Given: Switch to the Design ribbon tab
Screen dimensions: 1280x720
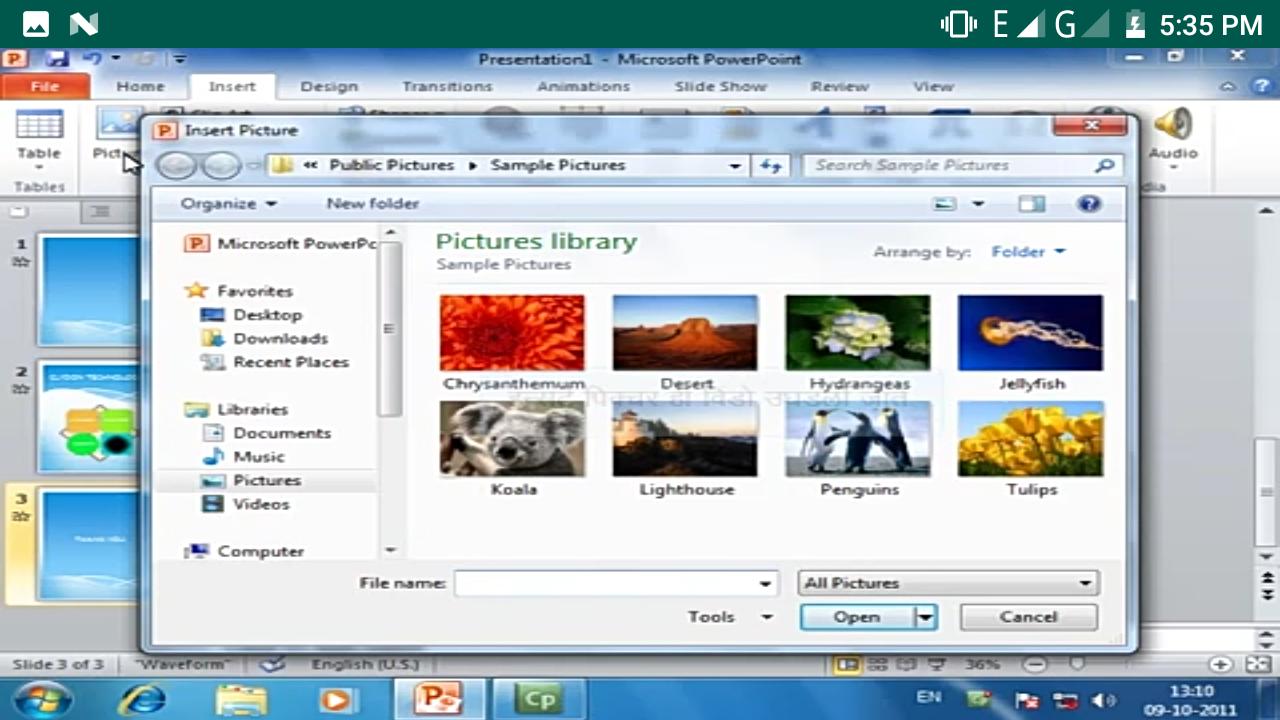Looking at the screenshot, I should [x=329, y=87].
